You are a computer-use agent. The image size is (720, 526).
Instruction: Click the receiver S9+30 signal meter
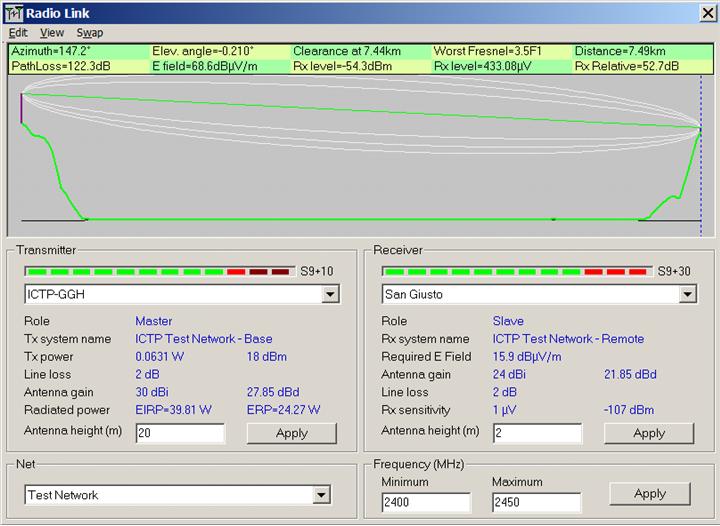tap(517, 272)
